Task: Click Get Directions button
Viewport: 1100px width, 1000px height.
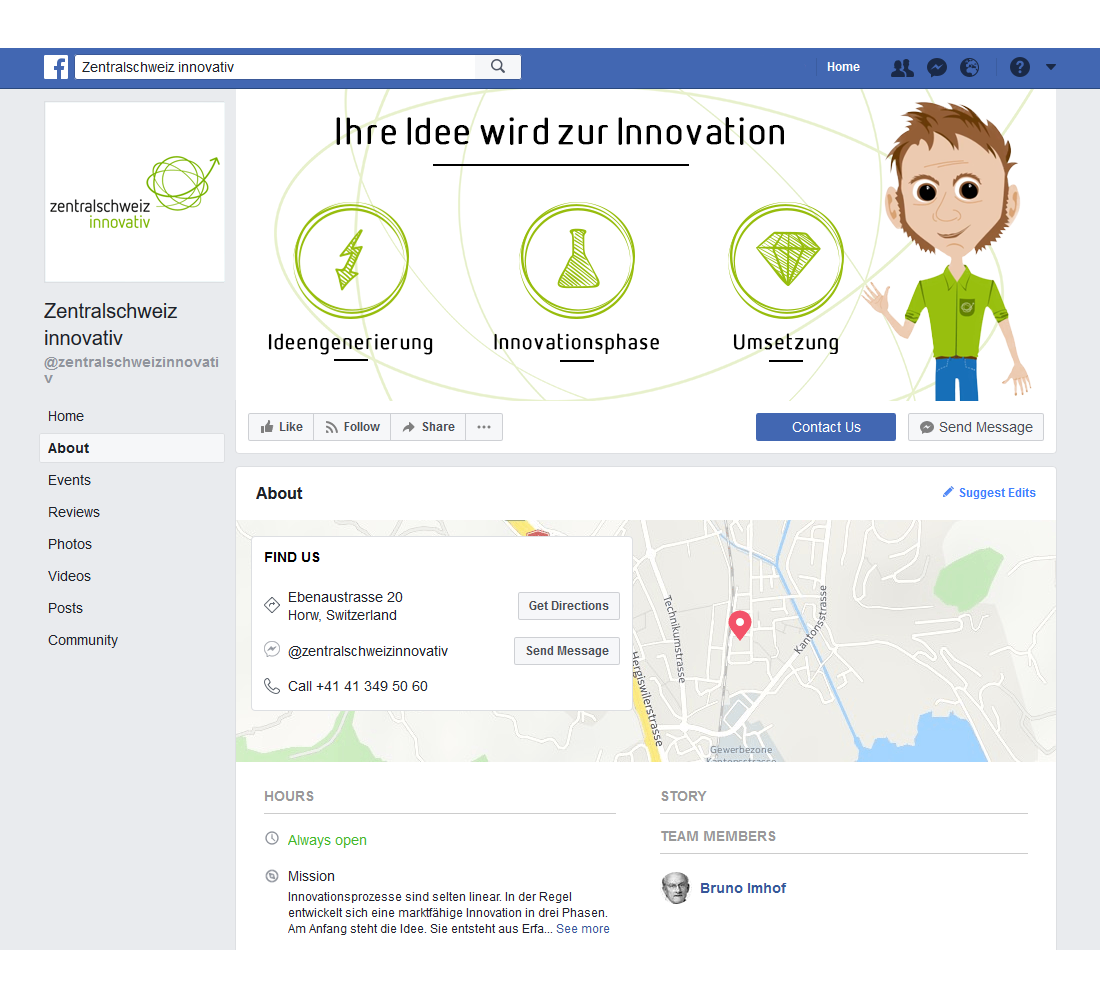Action: tap(568, 606)
